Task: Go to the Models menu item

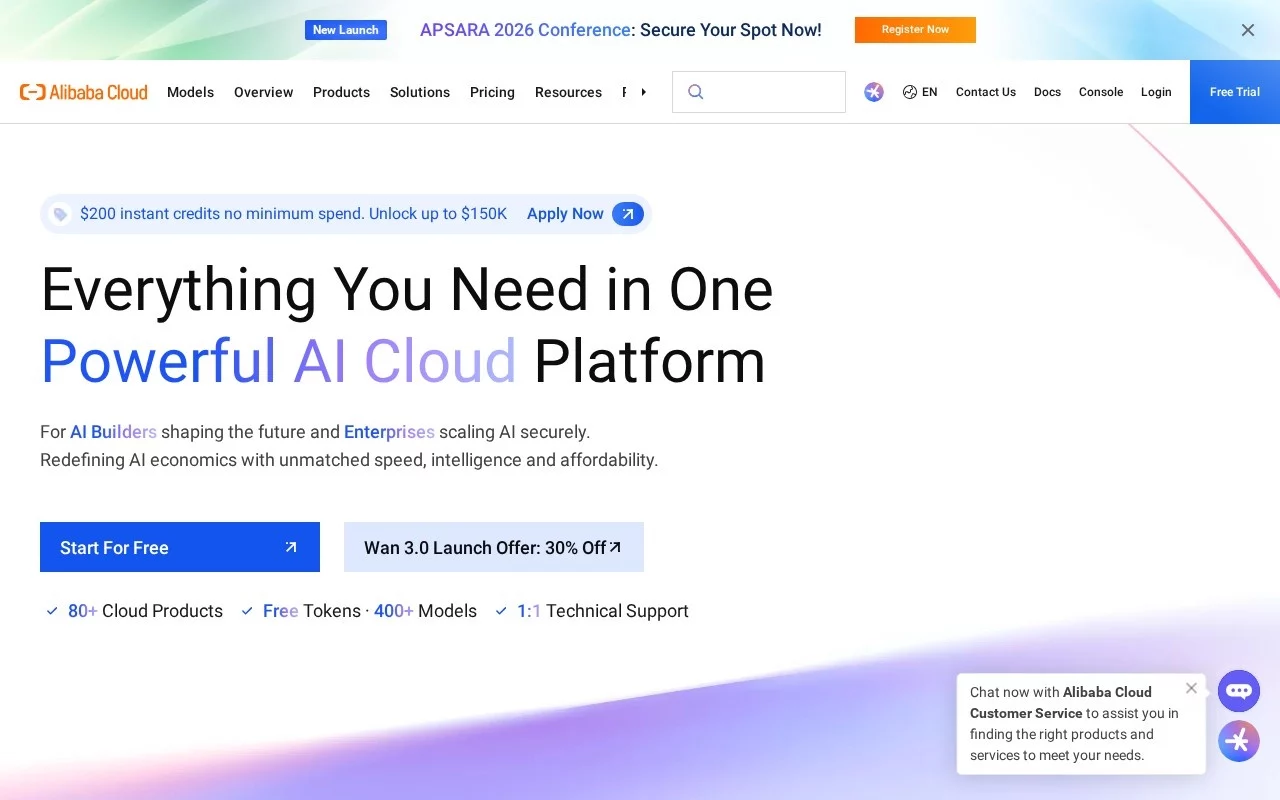Action: (190, 92)
